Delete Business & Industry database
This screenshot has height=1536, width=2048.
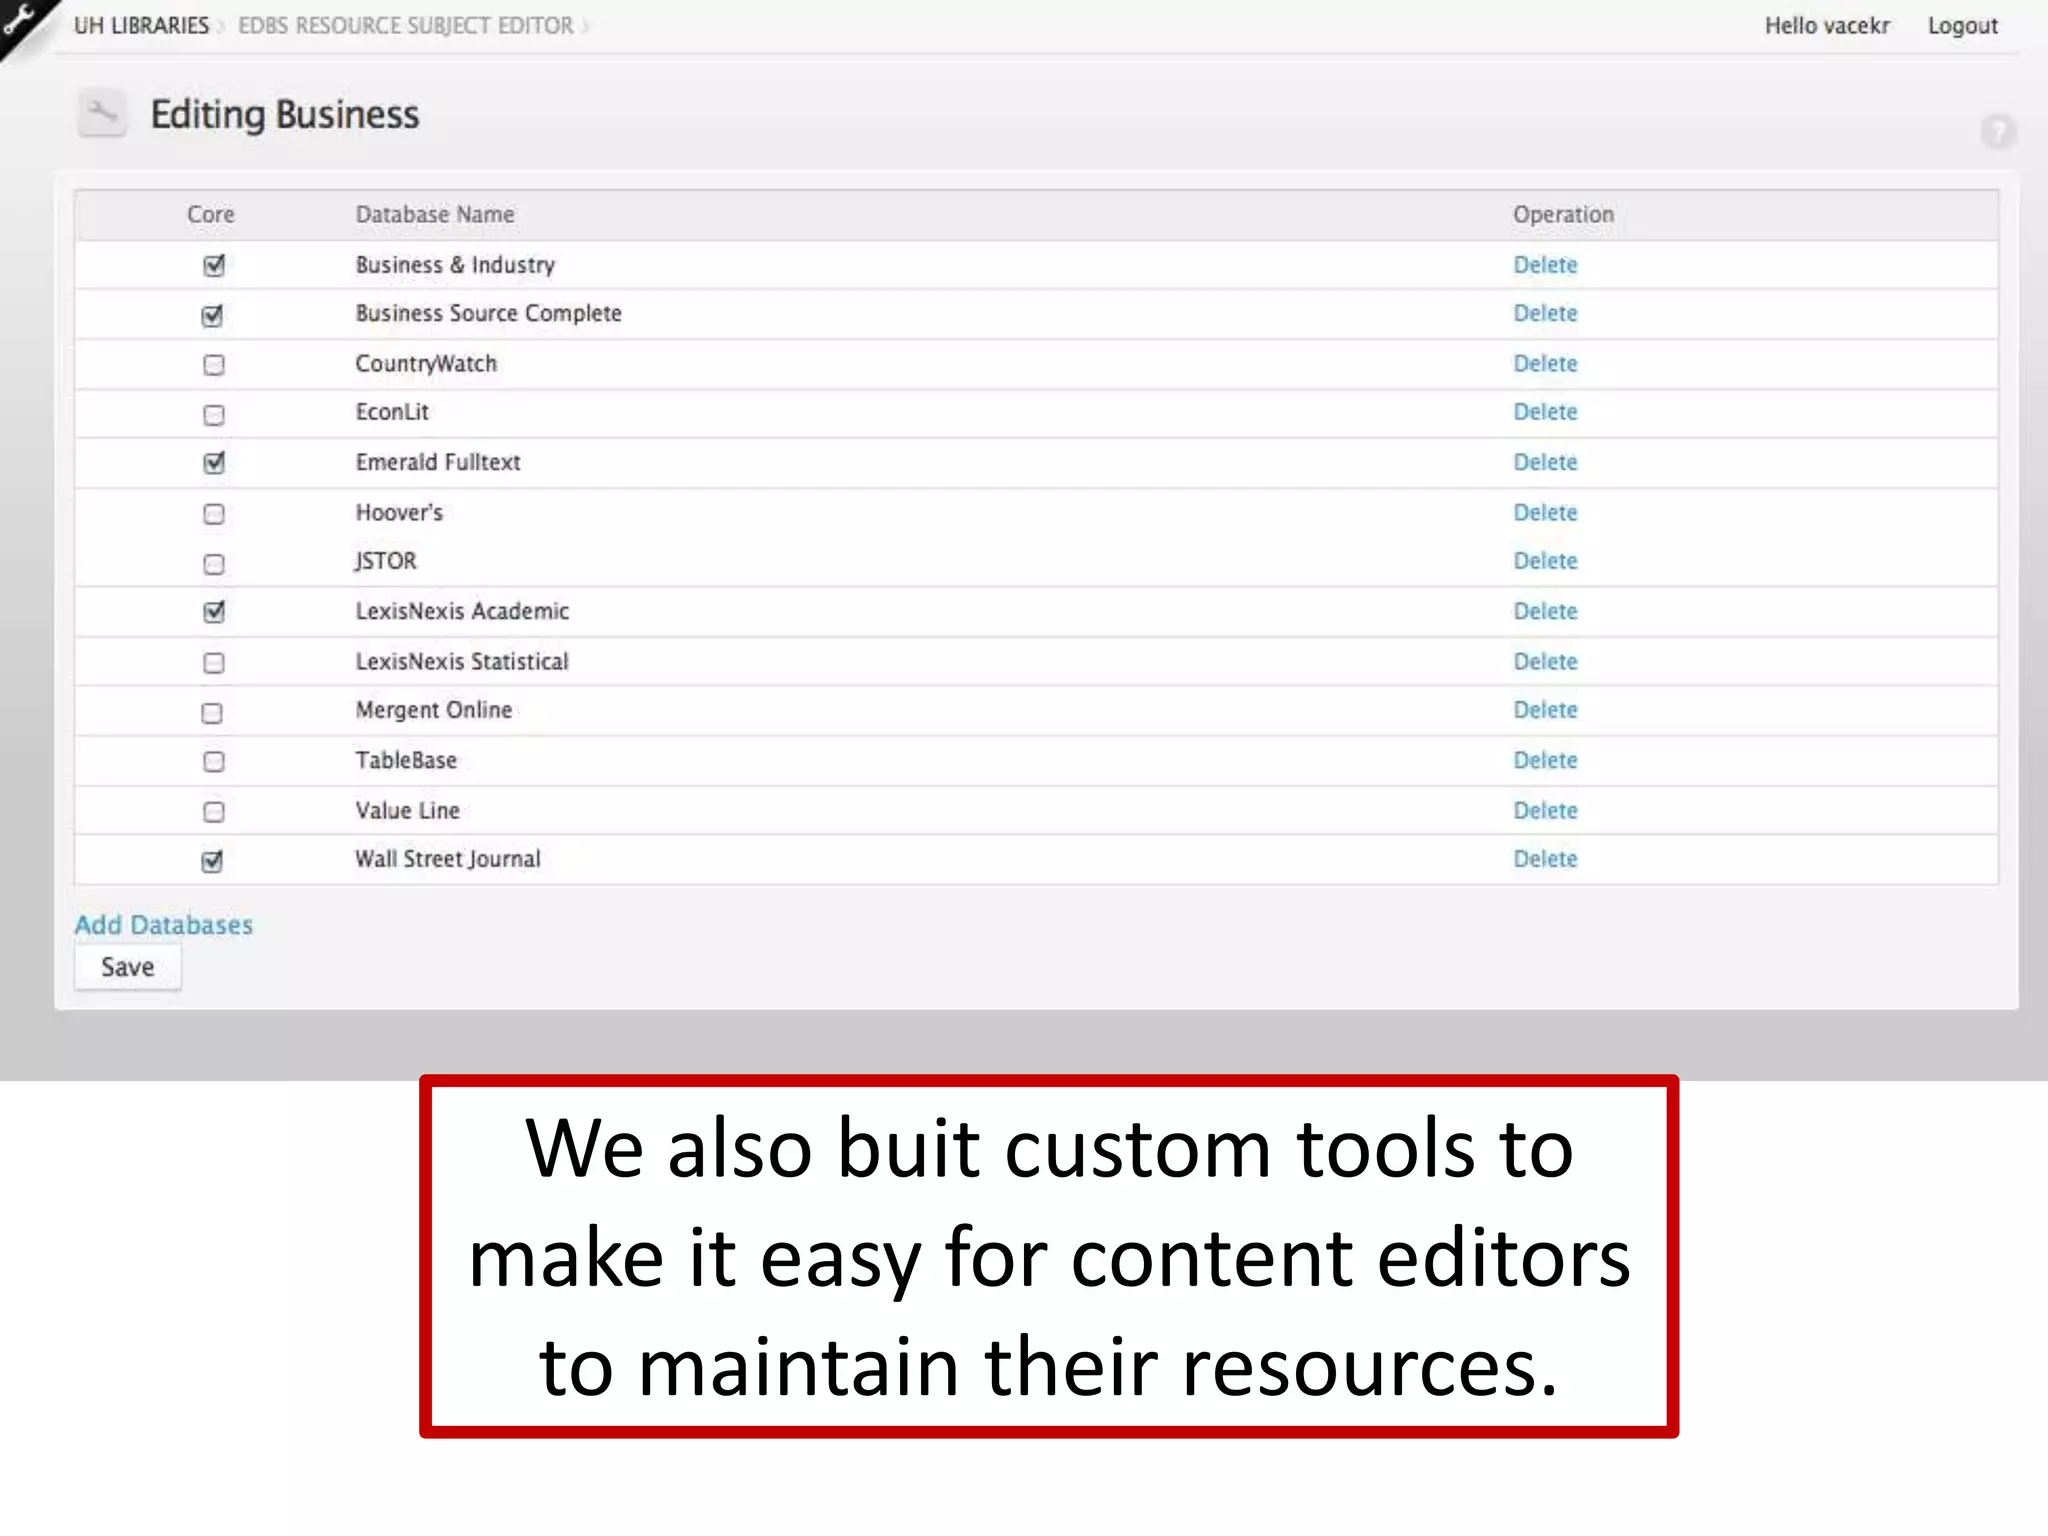(x=1545, y=265)
